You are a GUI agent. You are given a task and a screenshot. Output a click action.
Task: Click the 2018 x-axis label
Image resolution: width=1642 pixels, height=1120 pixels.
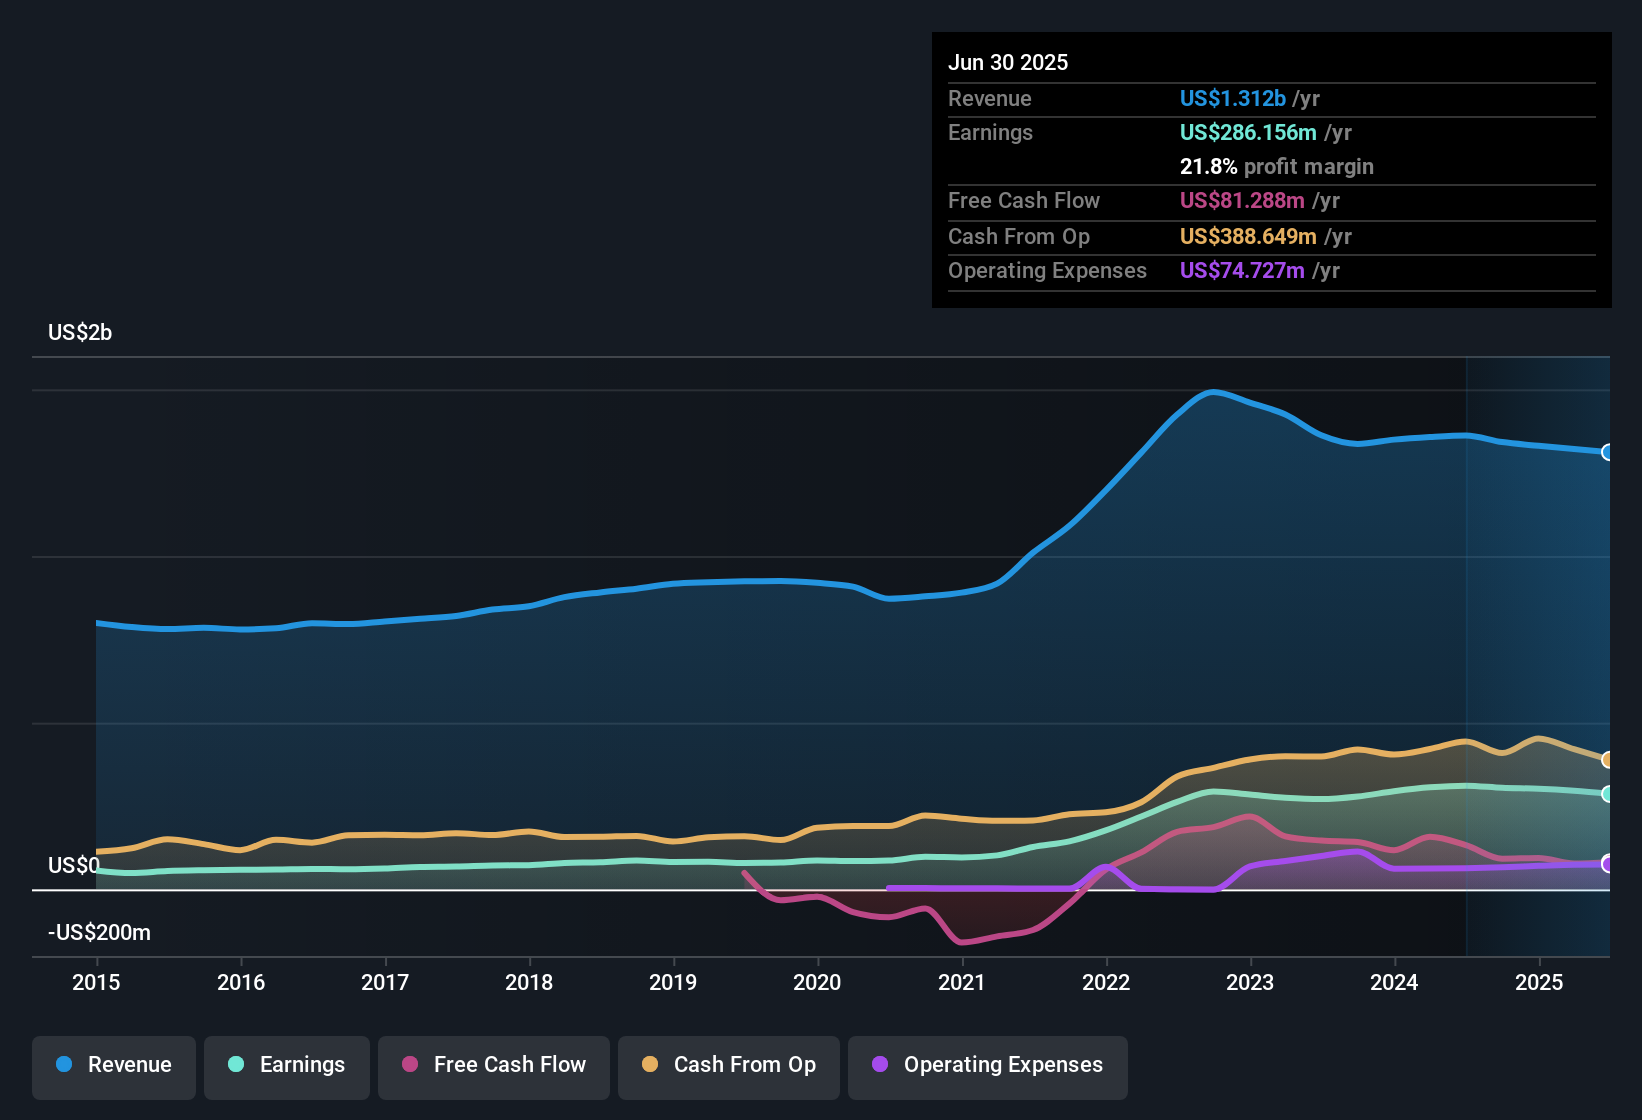pyautogui.click(x=529, y=982)
